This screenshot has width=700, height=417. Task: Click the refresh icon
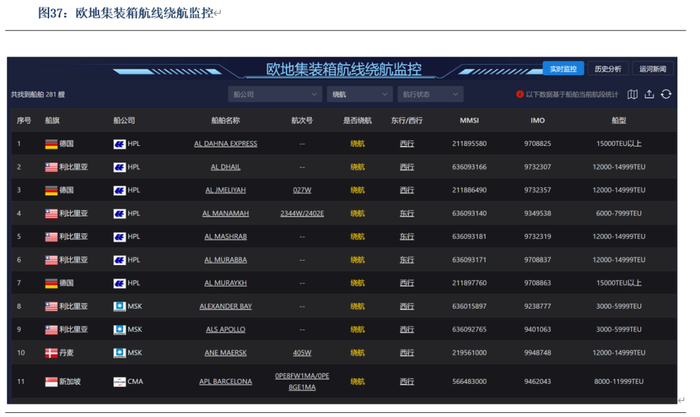click(666, 94)
